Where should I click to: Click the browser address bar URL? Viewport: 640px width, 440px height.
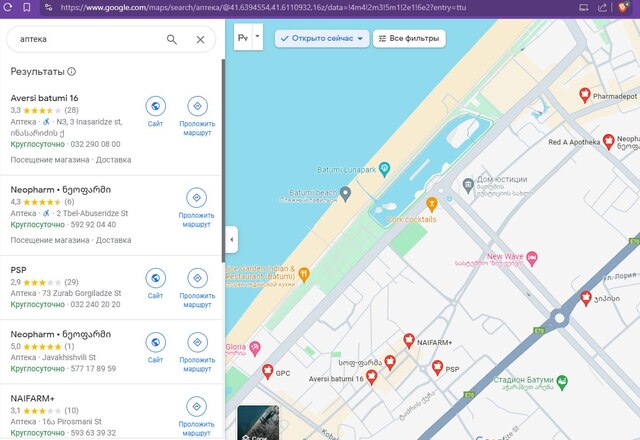click(263, 7)
